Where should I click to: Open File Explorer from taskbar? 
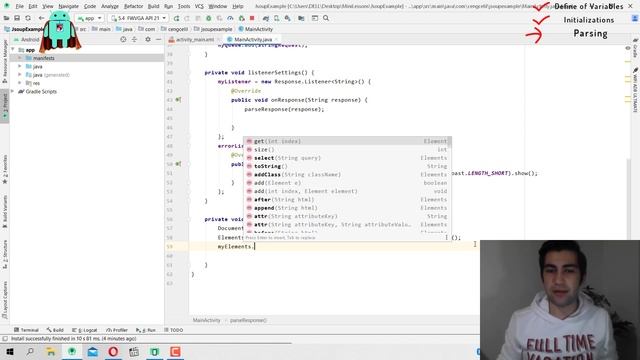pos(51,351)
